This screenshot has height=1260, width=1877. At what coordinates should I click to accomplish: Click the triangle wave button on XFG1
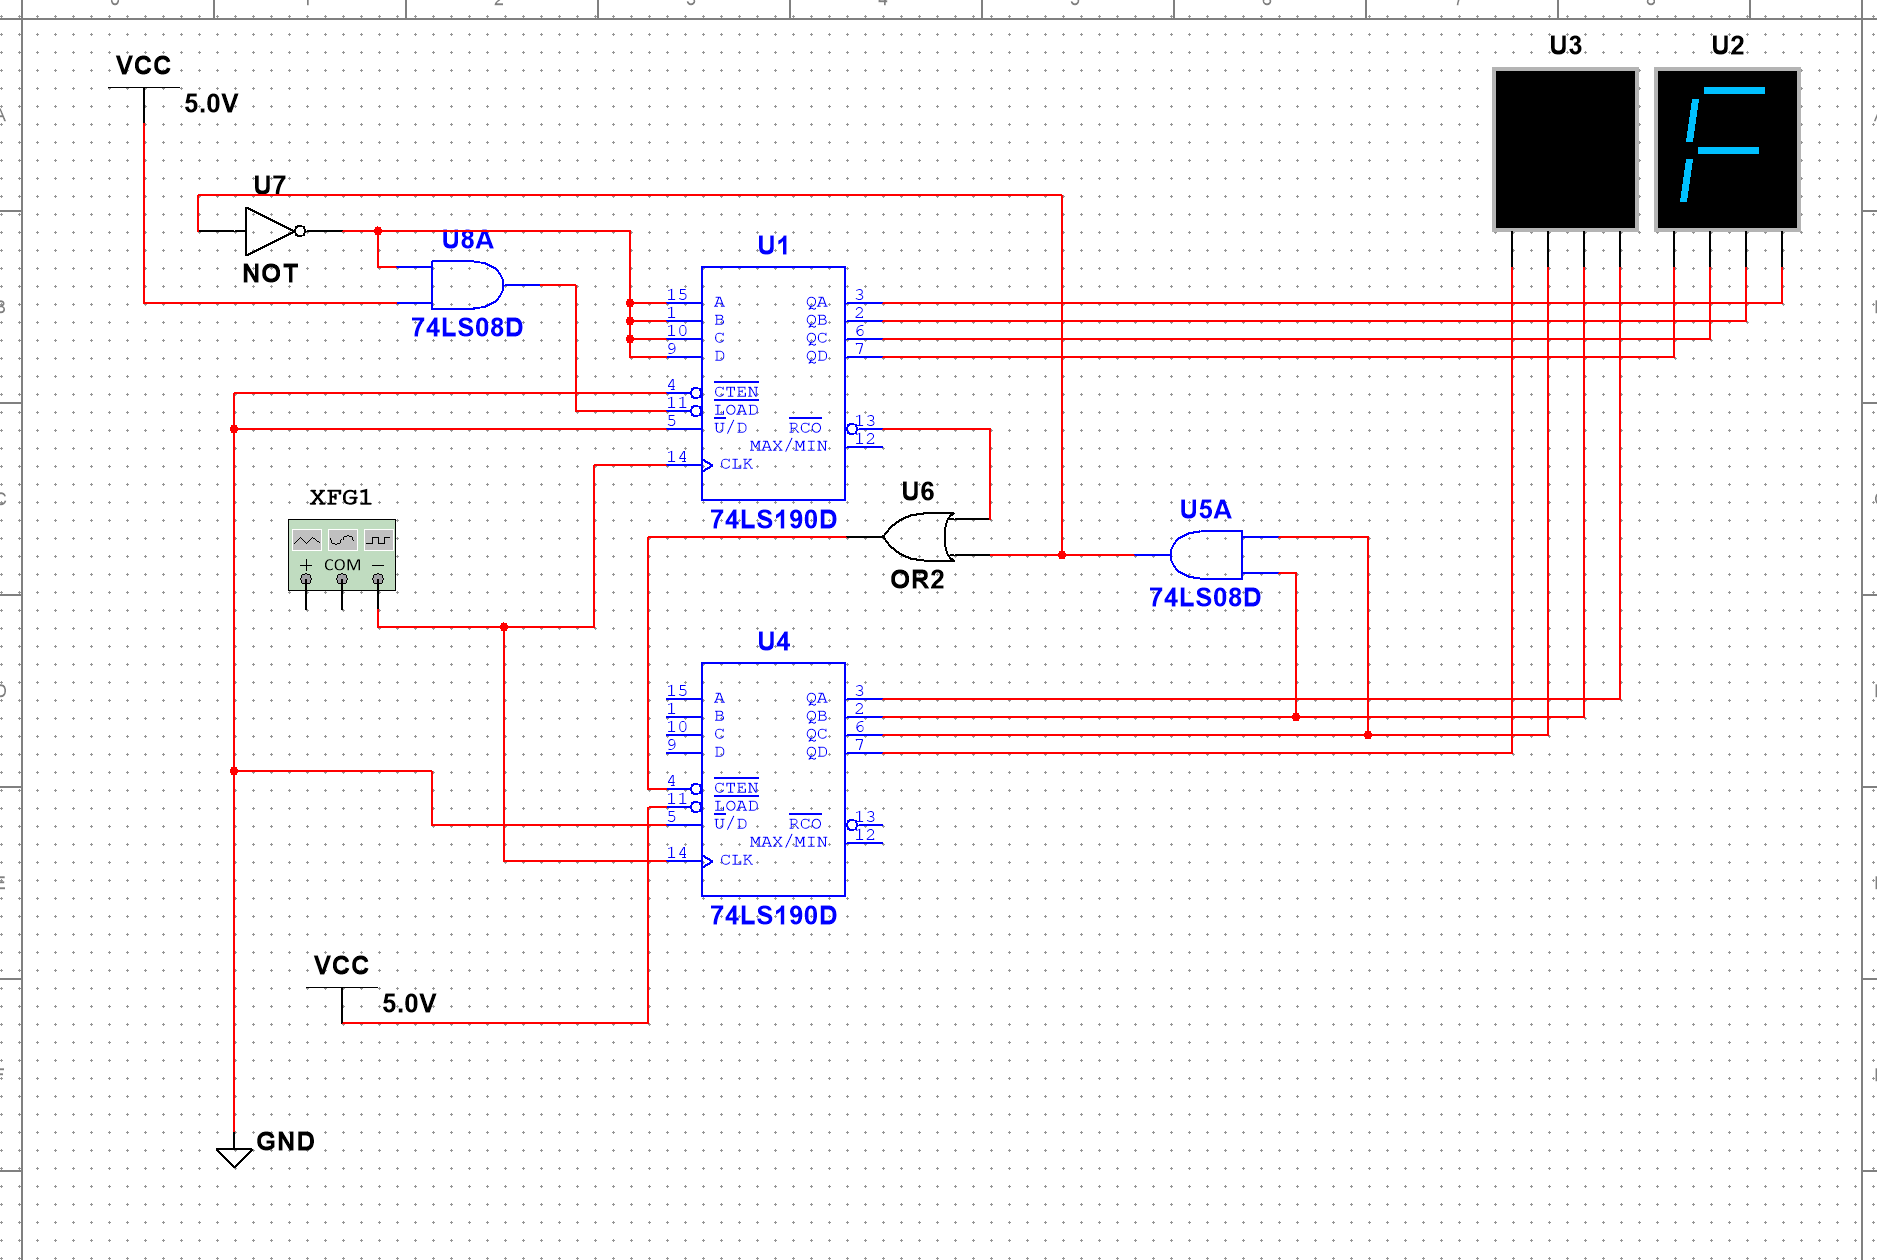(307, 540)
